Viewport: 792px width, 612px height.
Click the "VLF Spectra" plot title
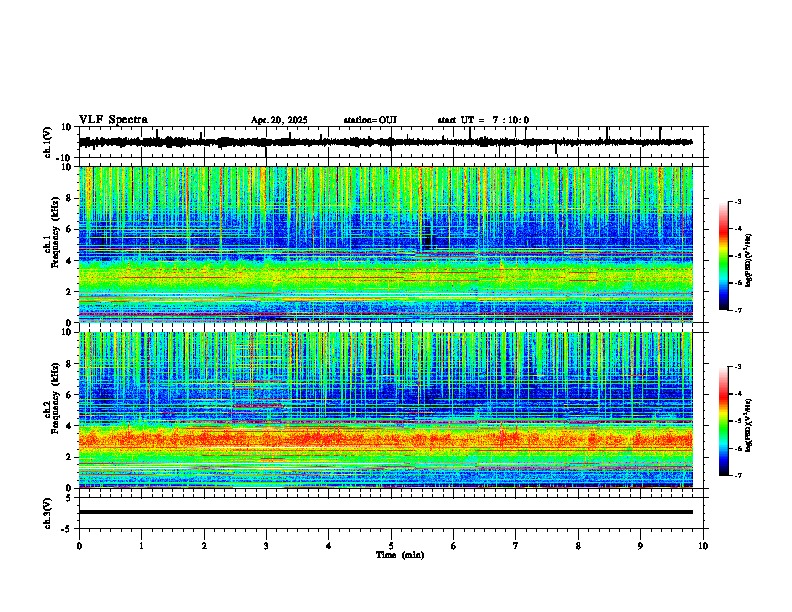coord(113,120)
